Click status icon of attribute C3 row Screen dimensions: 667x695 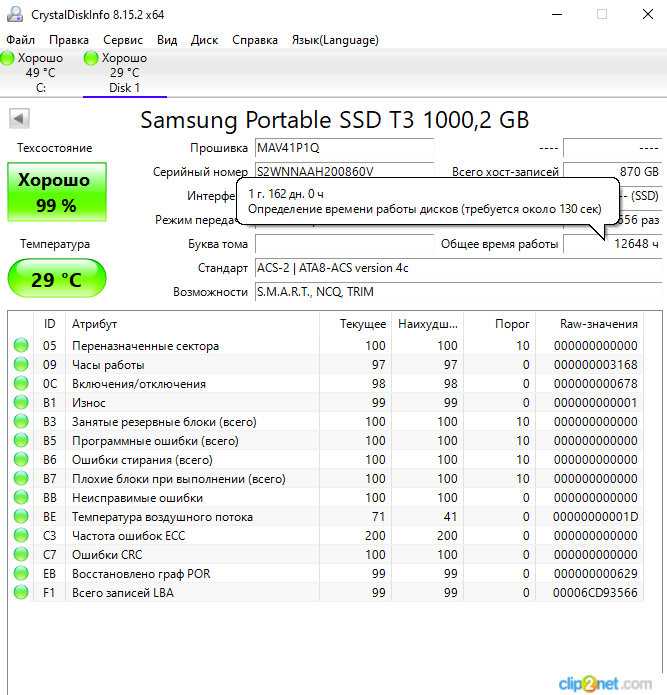point(21,535)
